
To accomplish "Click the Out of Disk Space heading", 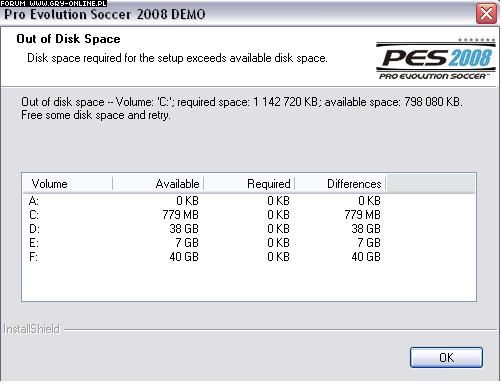I will click(x=68, y=39).
